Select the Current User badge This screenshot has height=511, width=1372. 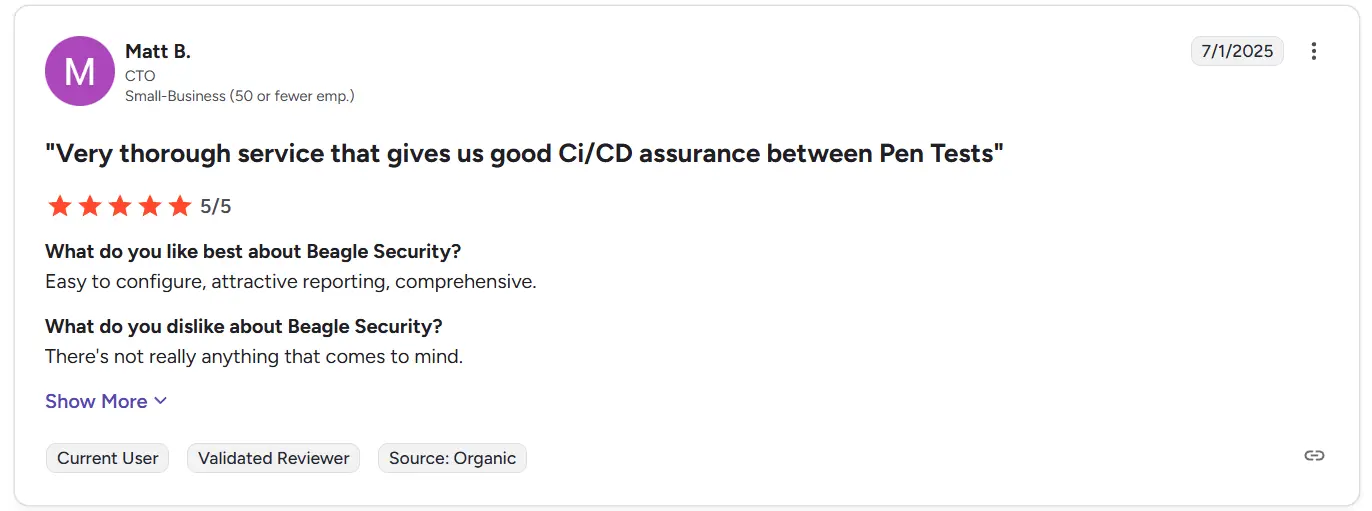coord(107,458)
